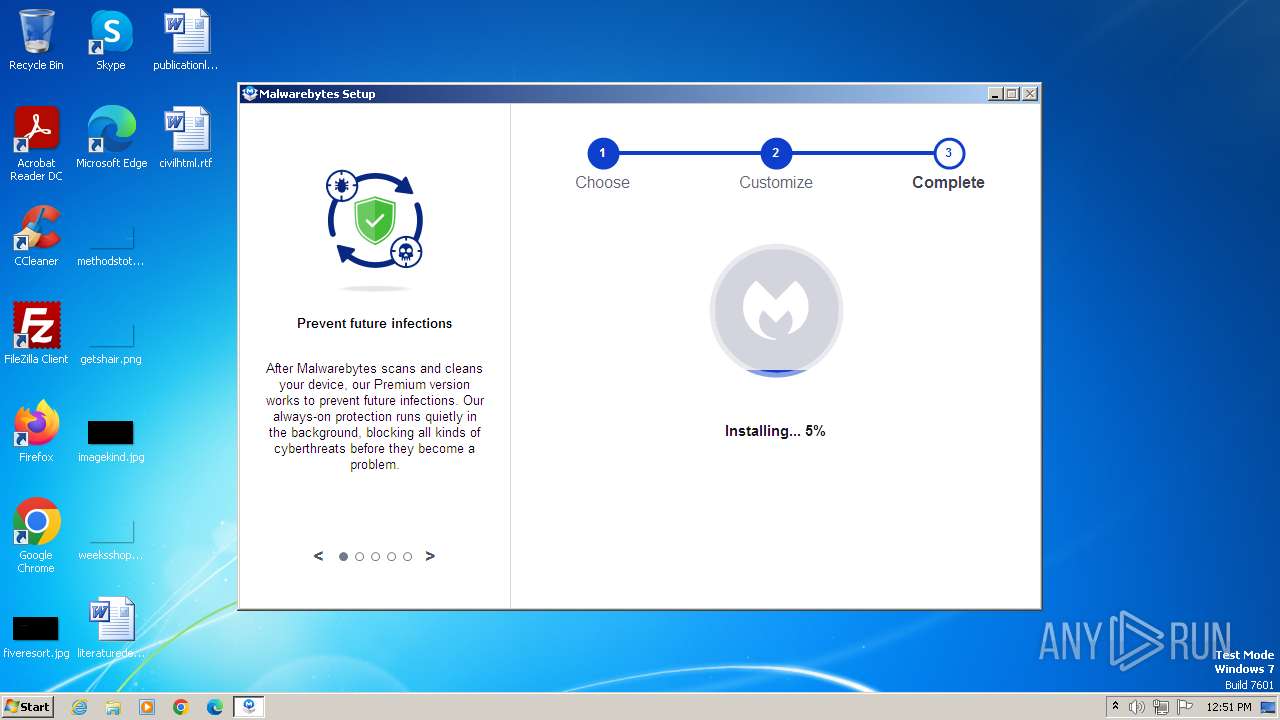Select imagekind.jpg desktop file
The height and width of the screenshot is (720, 1280).
pyautogui.click(x=110, y=441)
